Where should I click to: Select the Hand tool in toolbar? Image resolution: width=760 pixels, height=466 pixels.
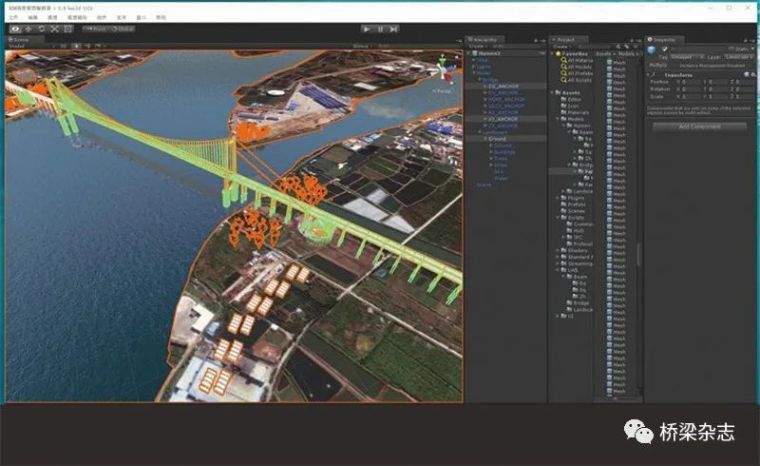point(15,29)
